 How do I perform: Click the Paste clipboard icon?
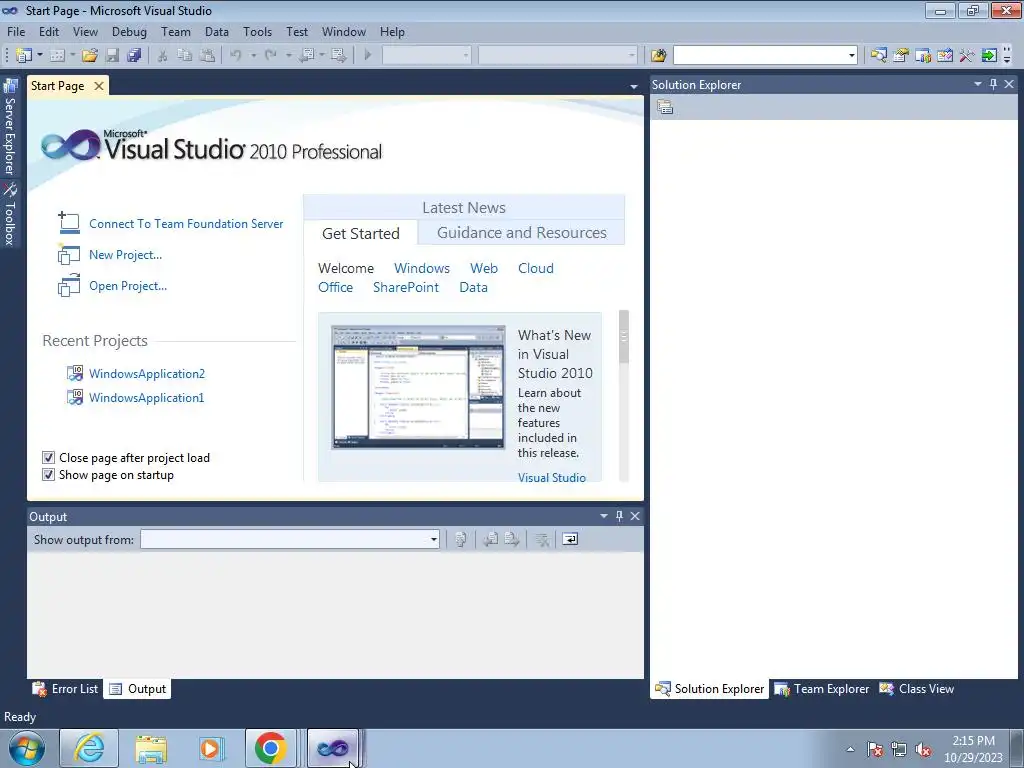(207, 56)
